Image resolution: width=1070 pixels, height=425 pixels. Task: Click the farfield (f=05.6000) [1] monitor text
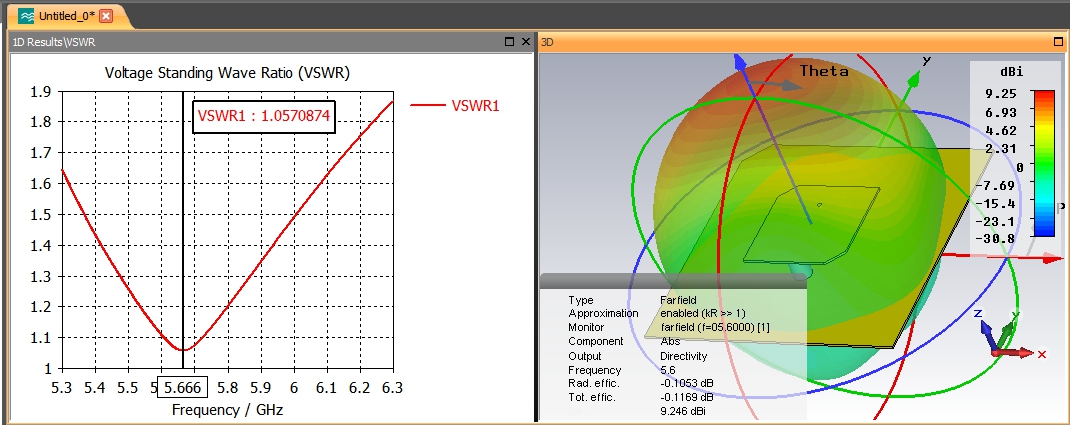pyautogui.click(x=715, y=327)
